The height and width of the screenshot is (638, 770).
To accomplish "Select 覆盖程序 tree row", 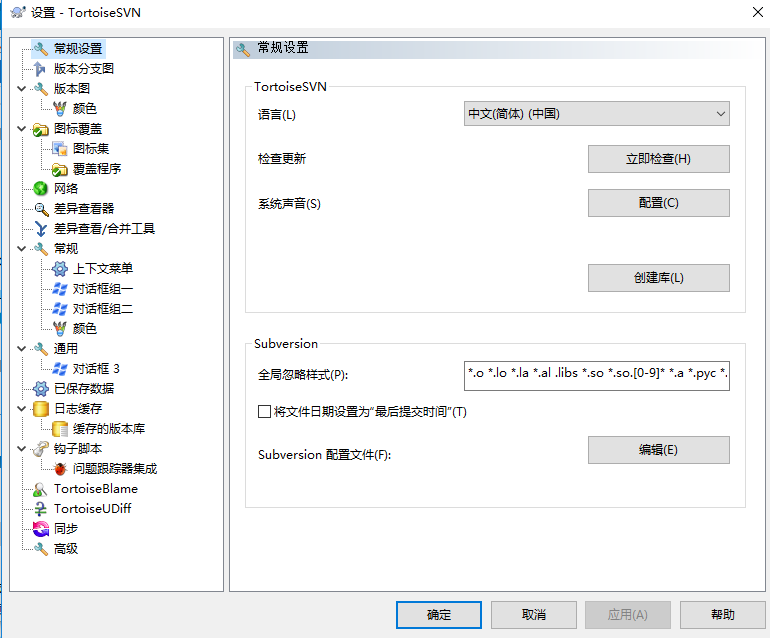I will coord(97,169).
